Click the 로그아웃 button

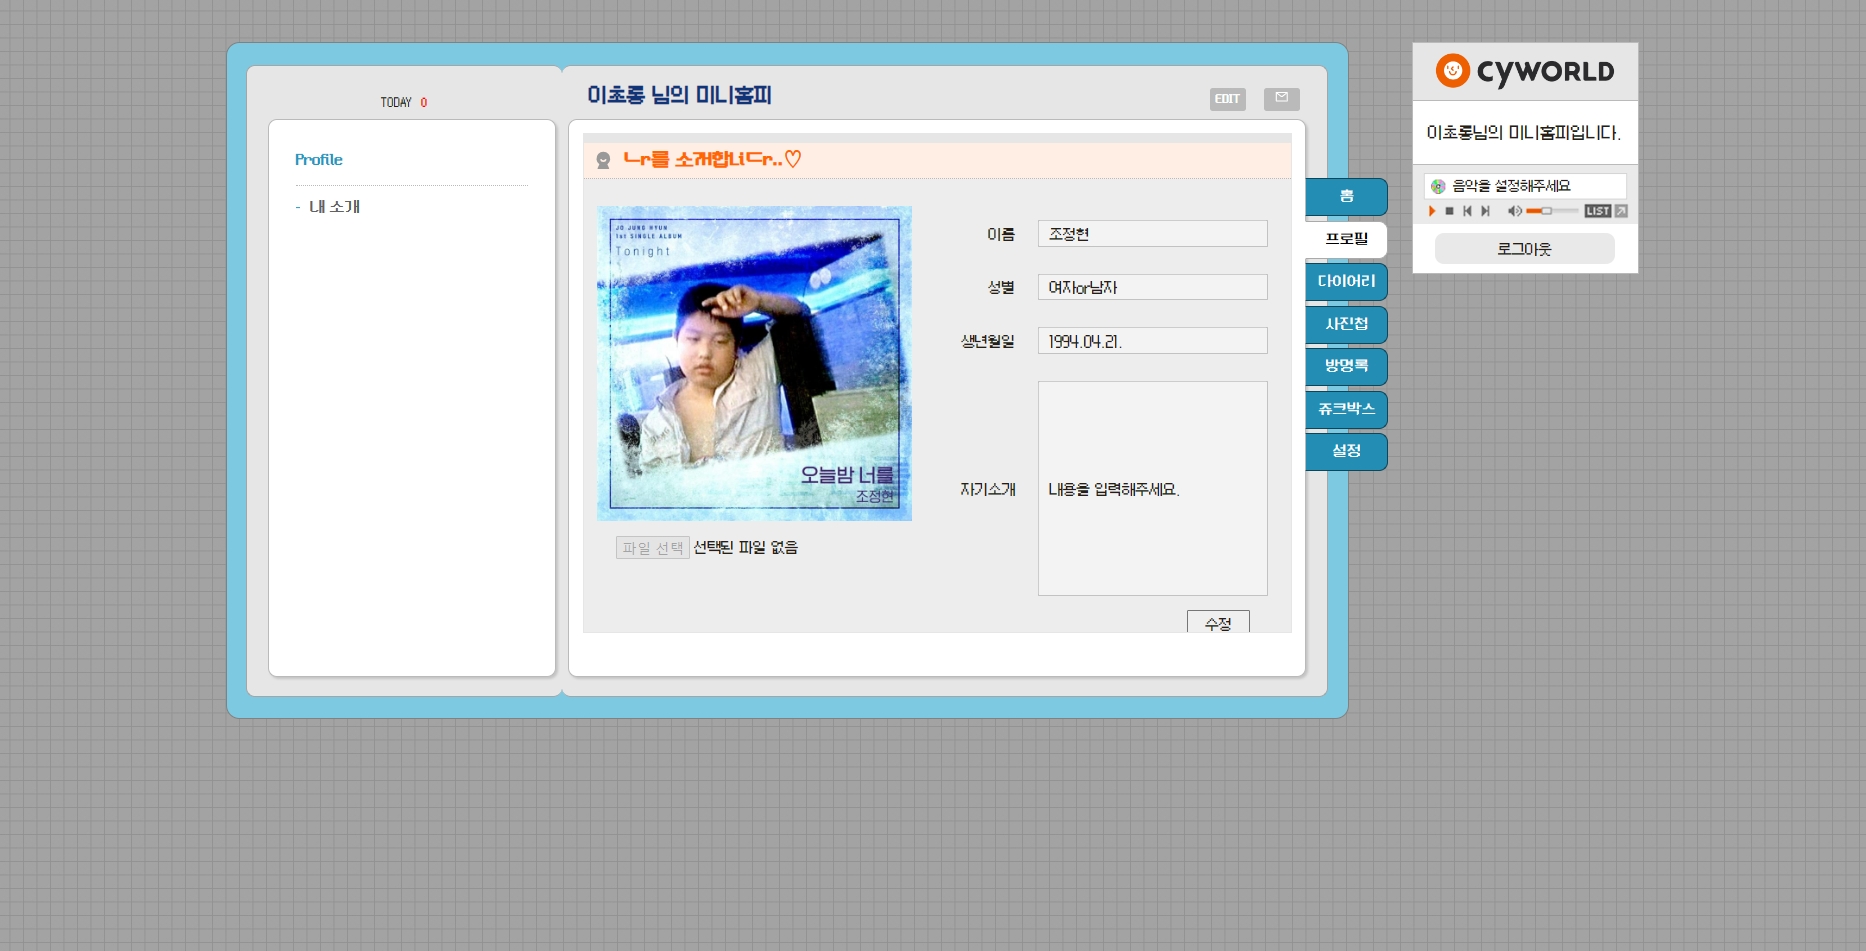pos(1524,249)
